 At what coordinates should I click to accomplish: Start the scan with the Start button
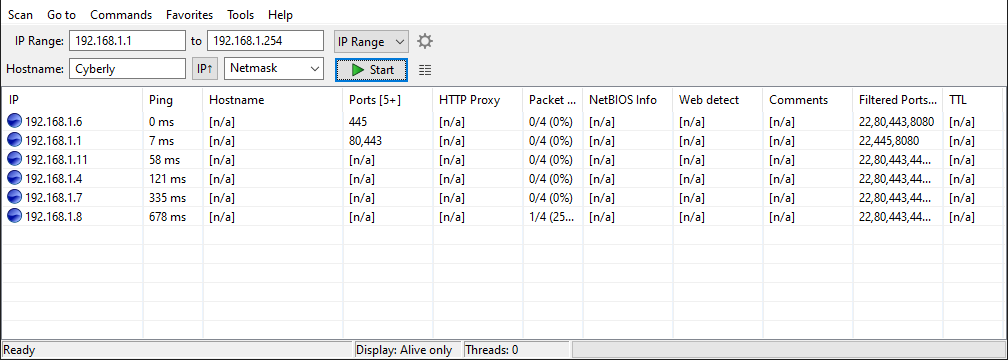(372, 70)
